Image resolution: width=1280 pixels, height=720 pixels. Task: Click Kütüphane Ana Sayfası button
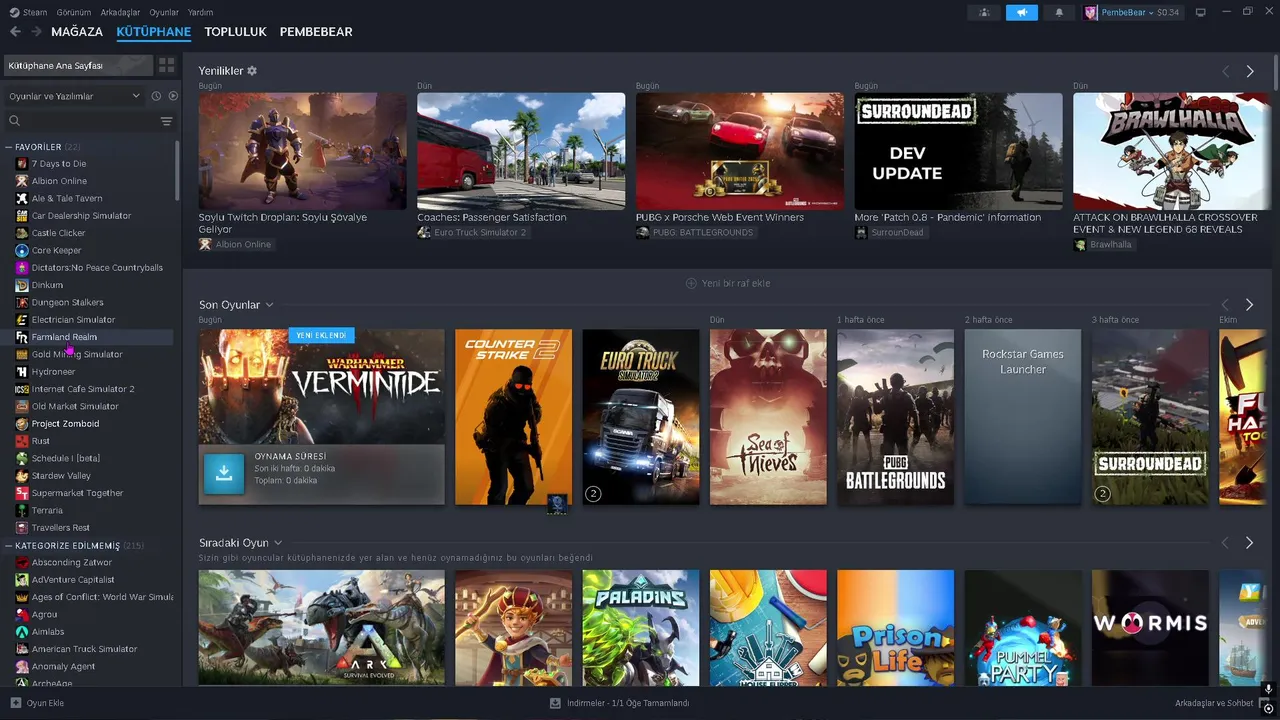(x=78, y=65)
